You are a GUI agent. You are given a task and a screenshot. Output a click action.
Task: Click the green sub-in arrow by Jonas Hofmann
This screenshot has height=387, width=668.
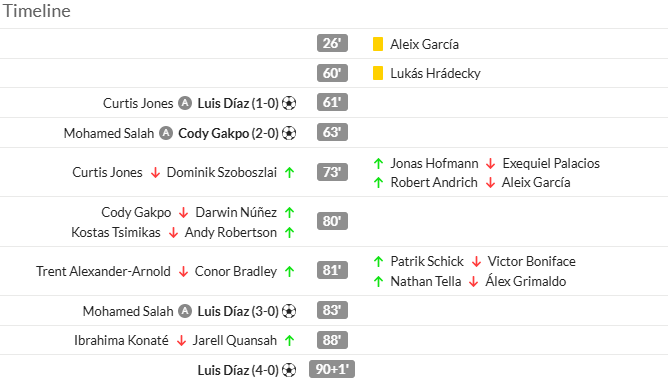click(x=378, y=163)
